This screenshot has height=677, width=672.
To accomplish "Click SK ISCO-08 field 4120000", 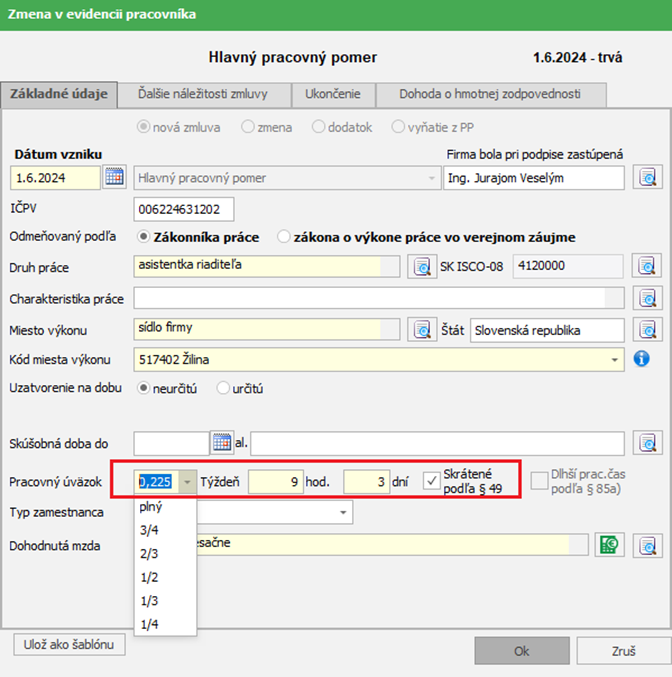I will click(x=568, y=266).
